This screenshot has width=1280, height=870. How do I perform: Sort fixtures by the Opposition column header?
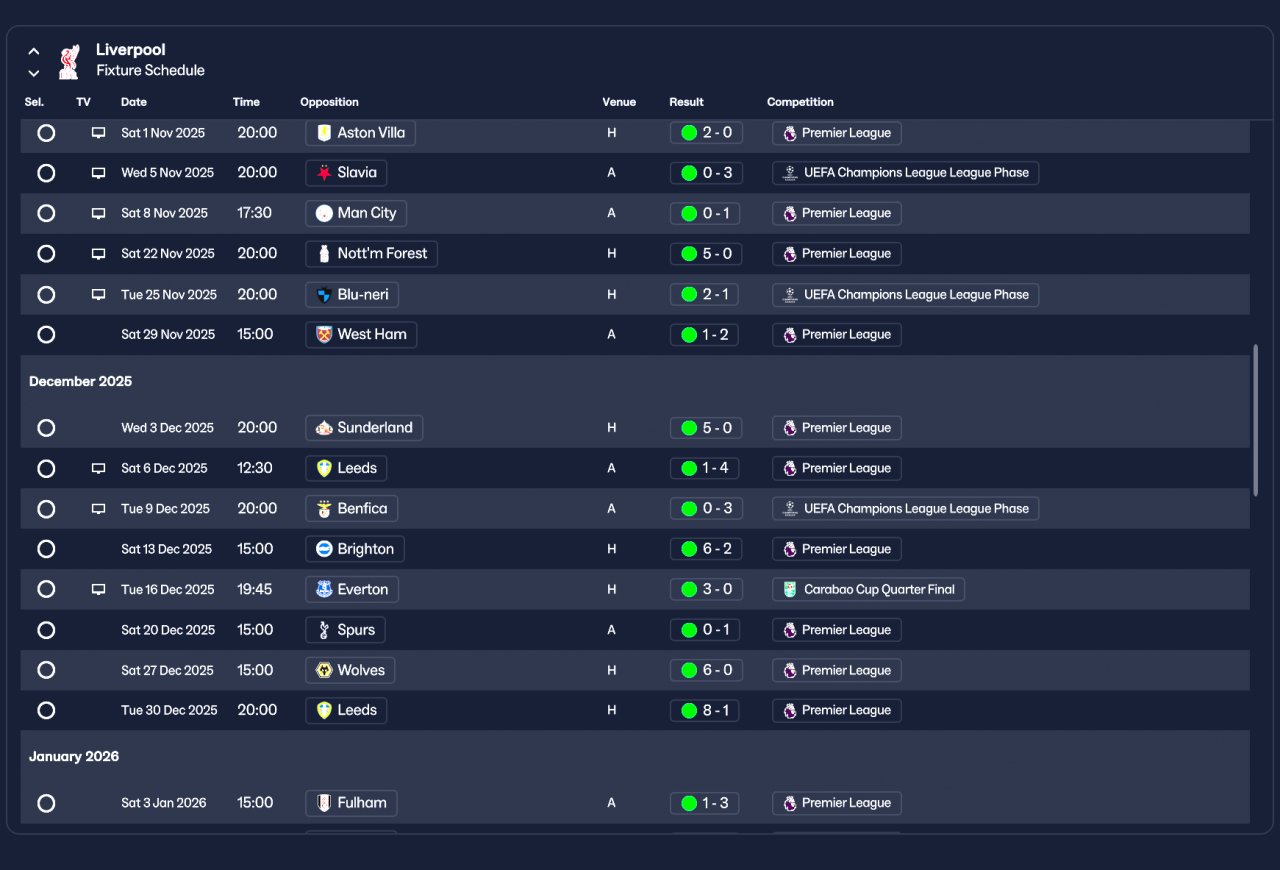(x=329, y=102)
